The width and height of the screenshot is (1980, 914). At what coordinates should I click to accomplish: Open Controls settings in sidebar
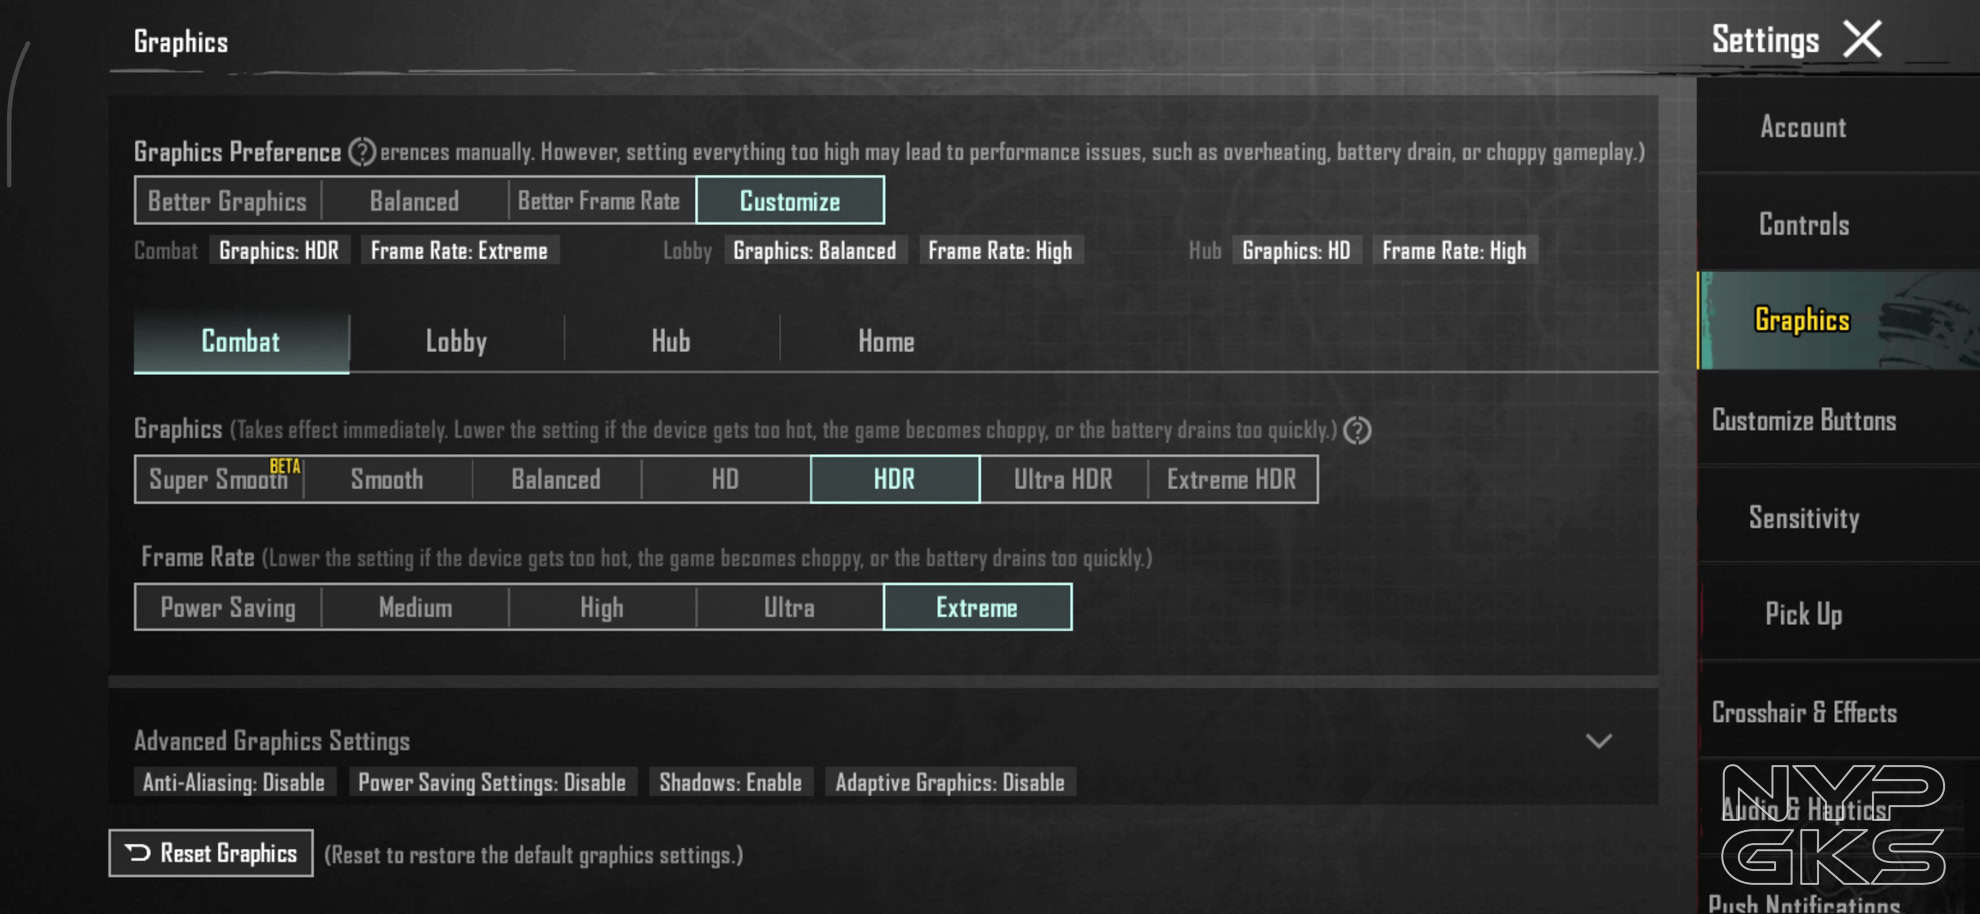(1804, 224)
